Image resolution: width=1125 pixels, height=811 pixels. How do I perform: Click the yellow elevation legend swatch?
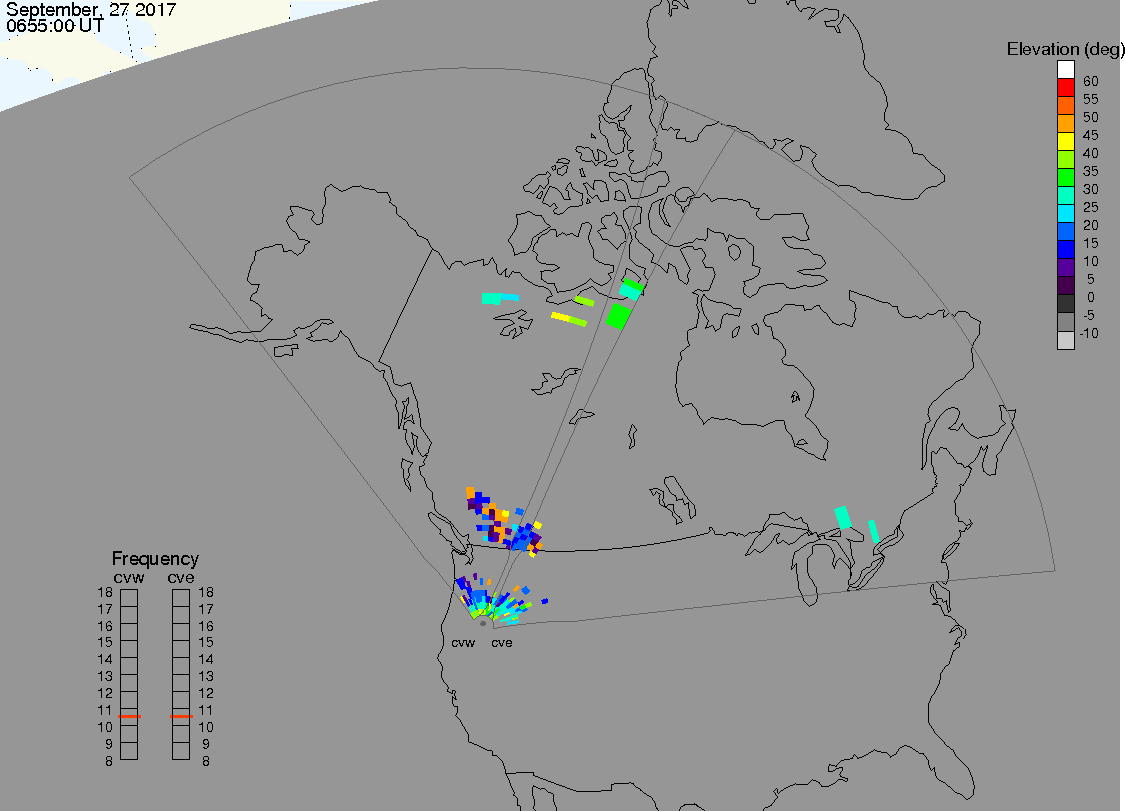[x=1065, y=141]
